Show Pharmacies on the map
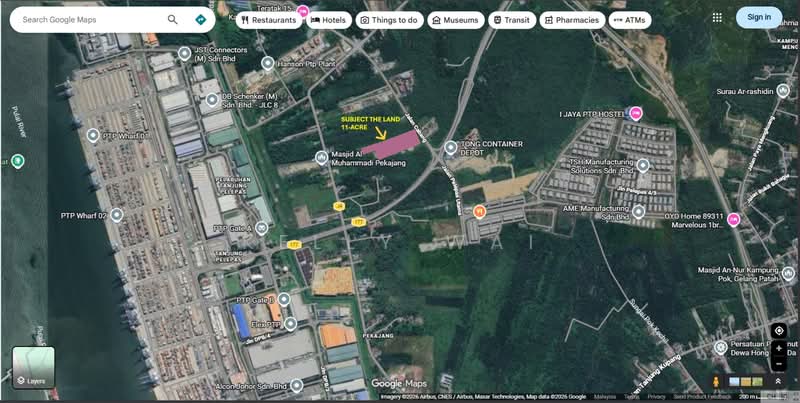This screenshot has height=403, width=800. click(572, 20)
